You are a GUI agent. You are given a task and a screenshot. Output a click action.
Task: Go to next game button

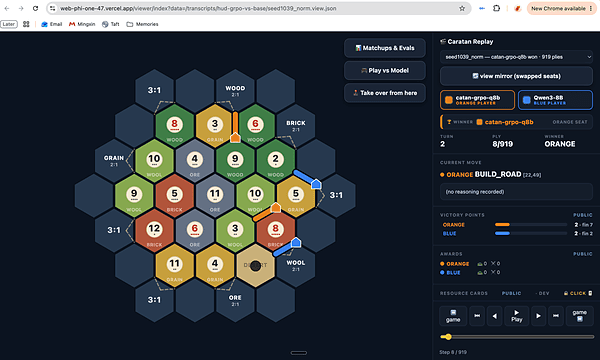click(x=580, y=316)
